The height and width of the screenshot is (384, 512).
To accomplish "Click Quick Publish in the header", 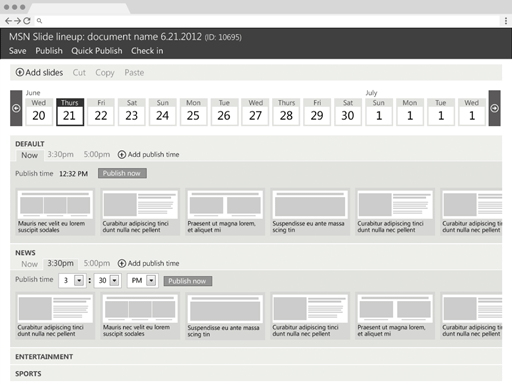I will (x=97, y=51).
